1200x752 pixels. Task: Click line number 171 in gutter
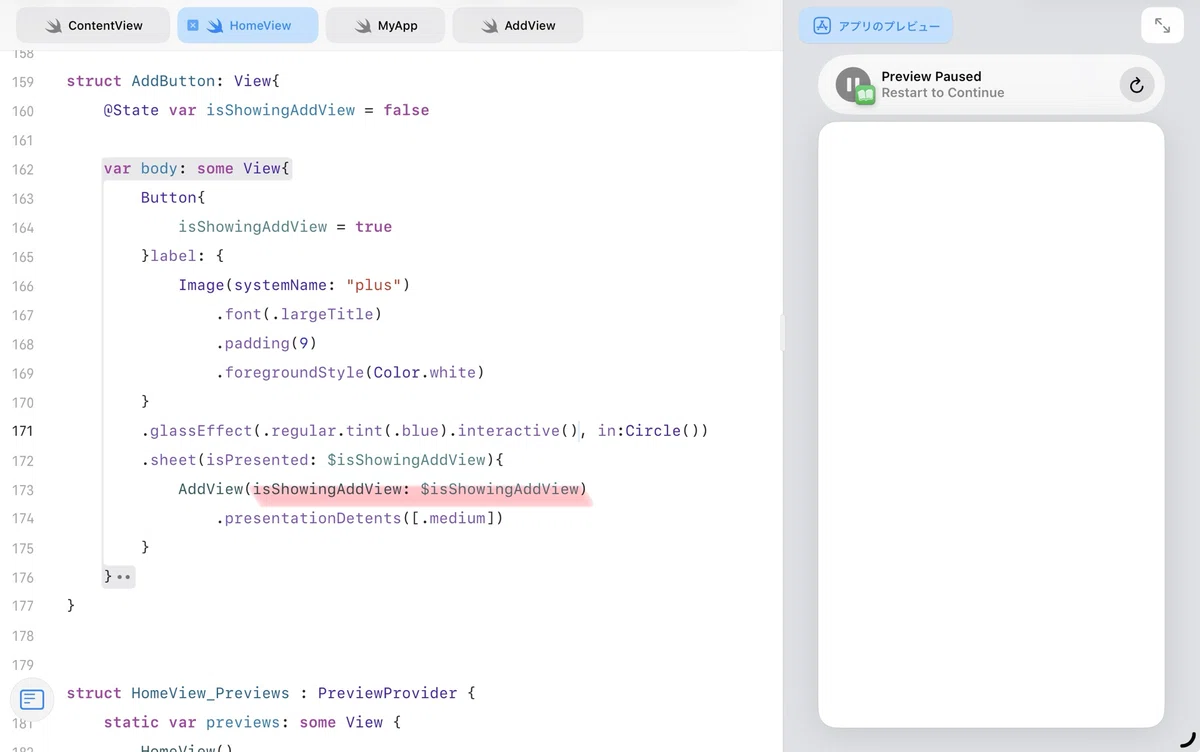(22, 431)
